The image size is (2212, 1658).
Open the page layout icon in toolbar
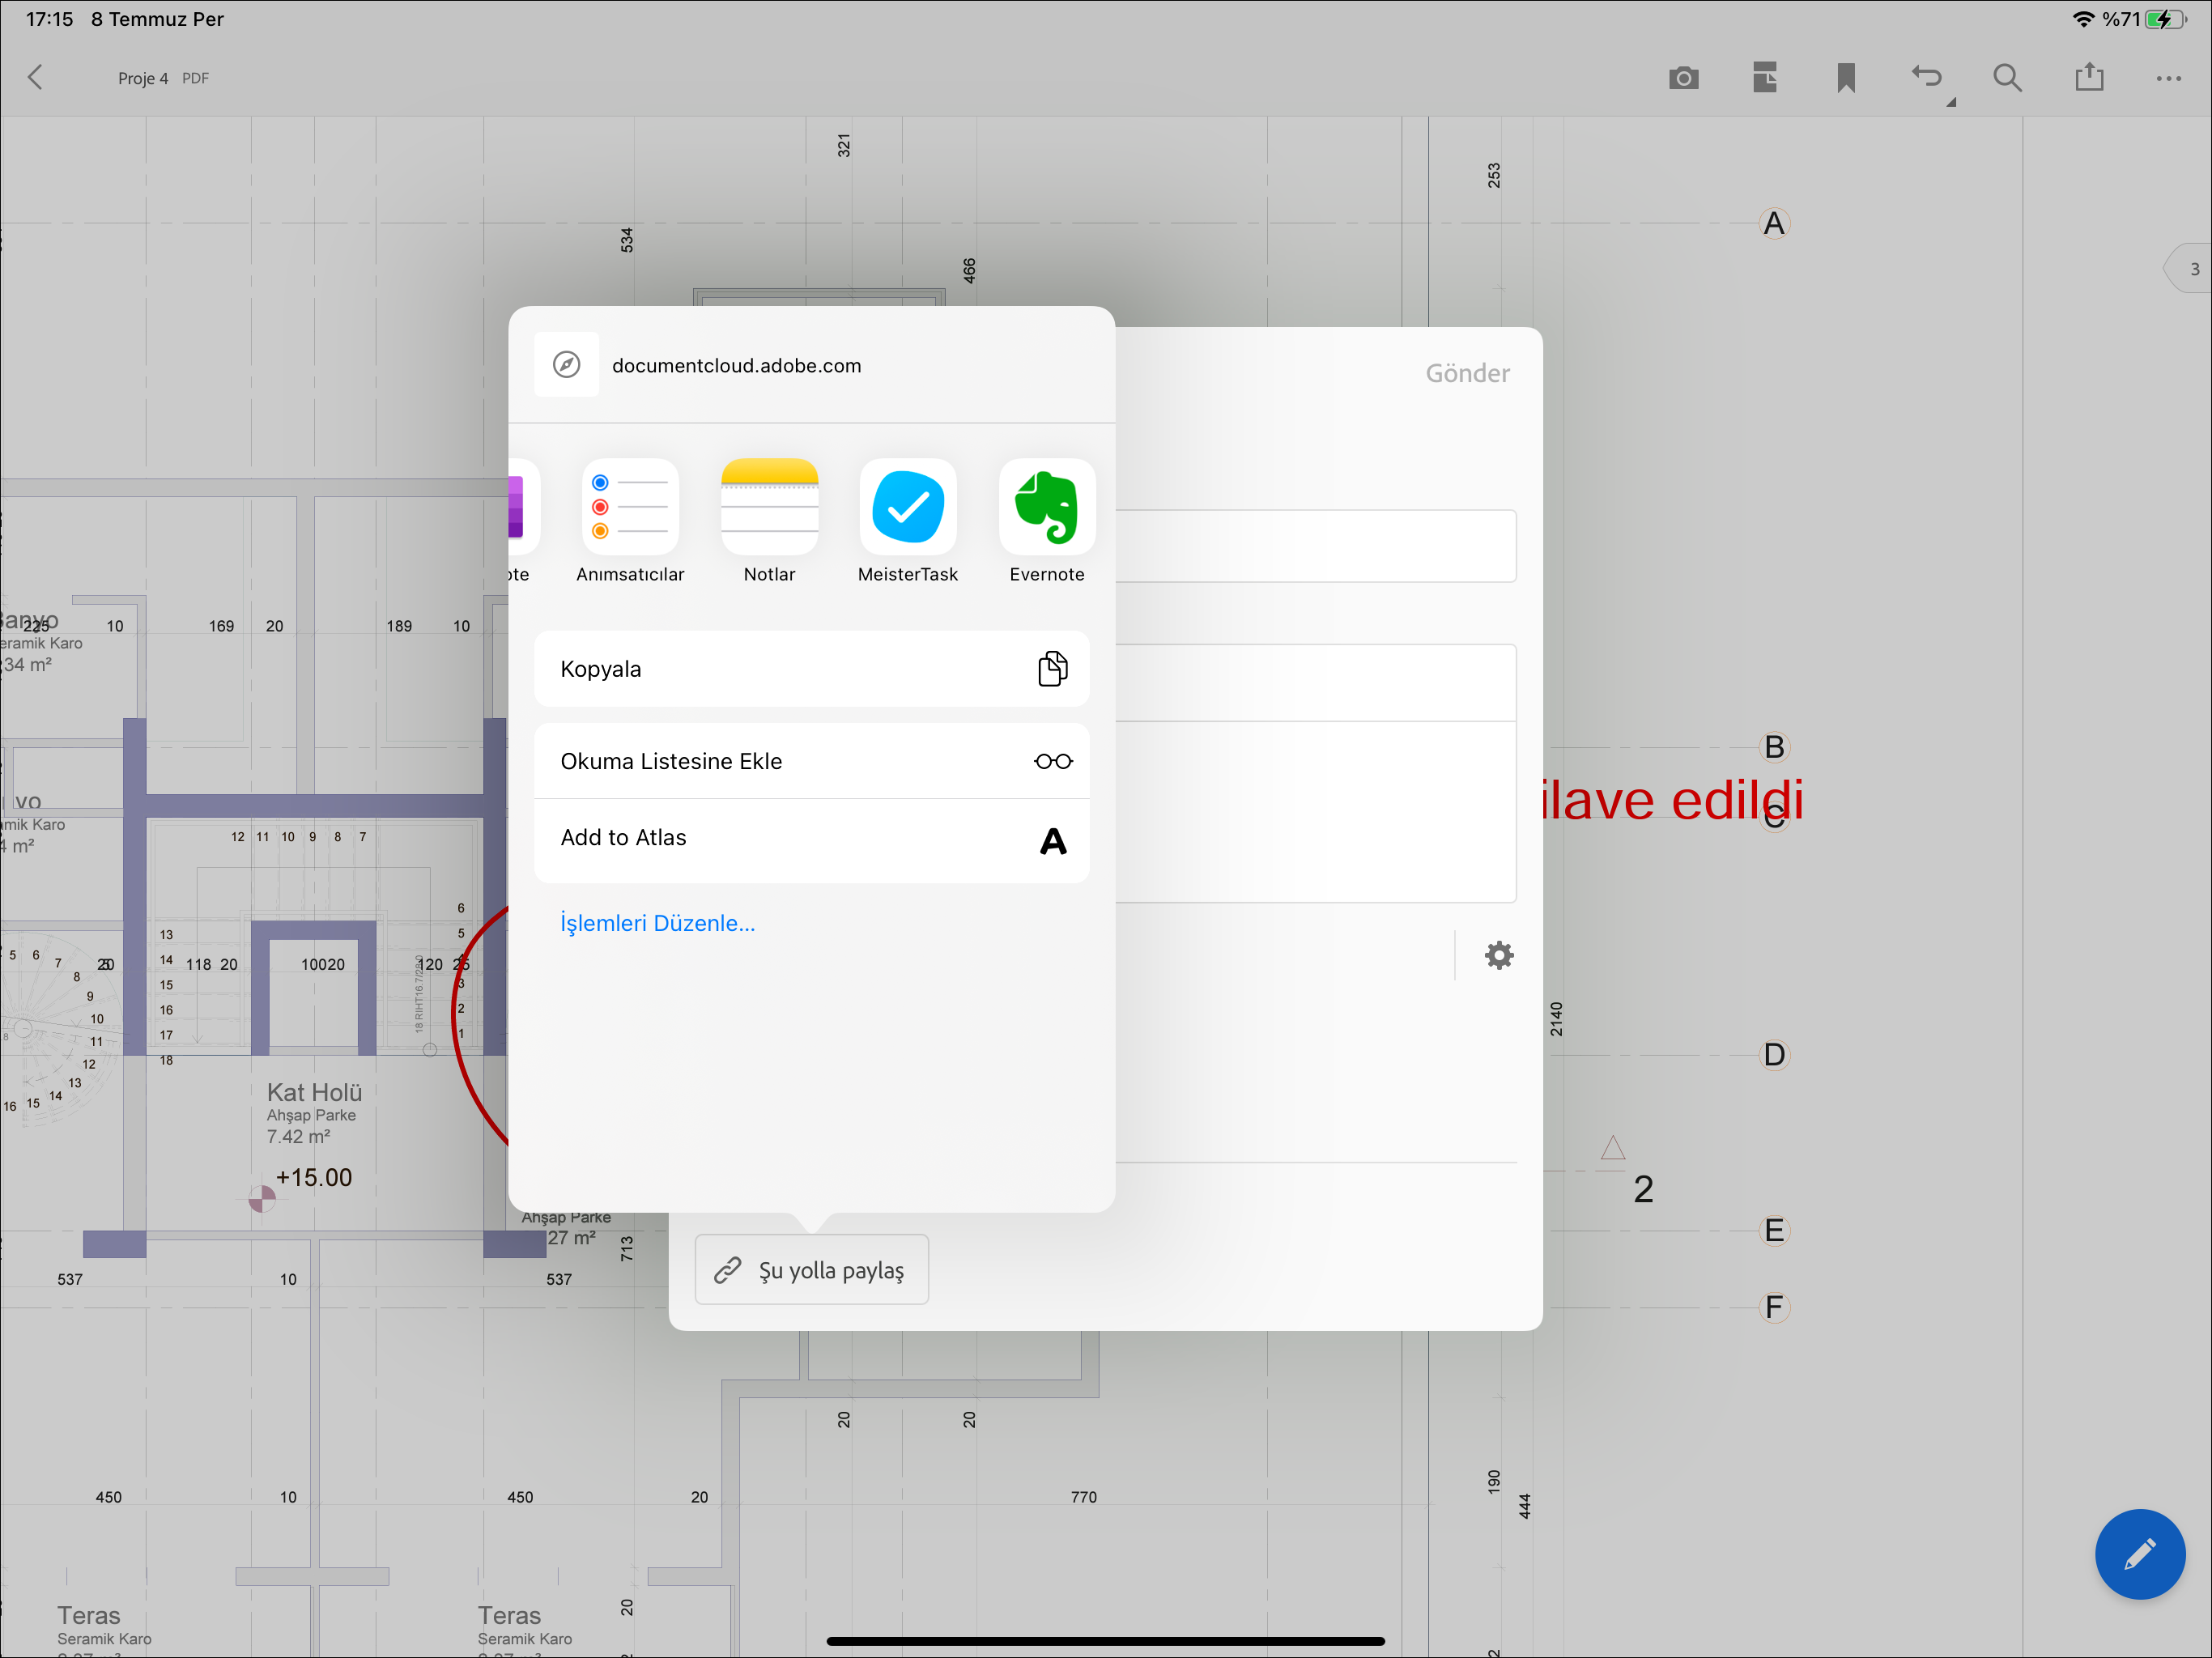coord(1765,78)
